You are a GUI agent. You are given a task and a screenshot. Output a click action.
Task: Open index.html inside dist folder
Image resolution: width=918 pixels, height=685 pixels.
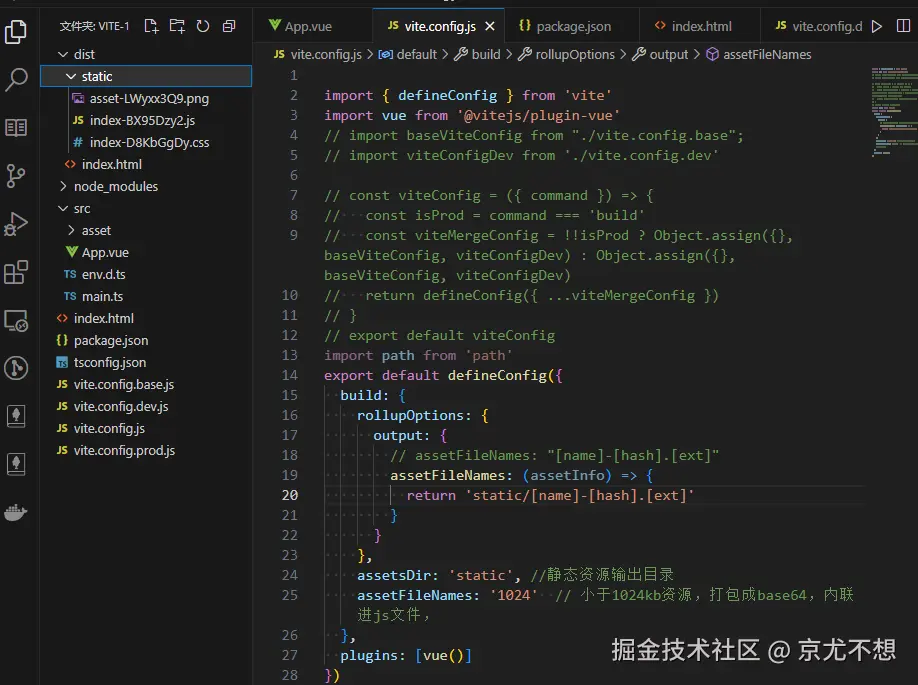click(111, 165)
